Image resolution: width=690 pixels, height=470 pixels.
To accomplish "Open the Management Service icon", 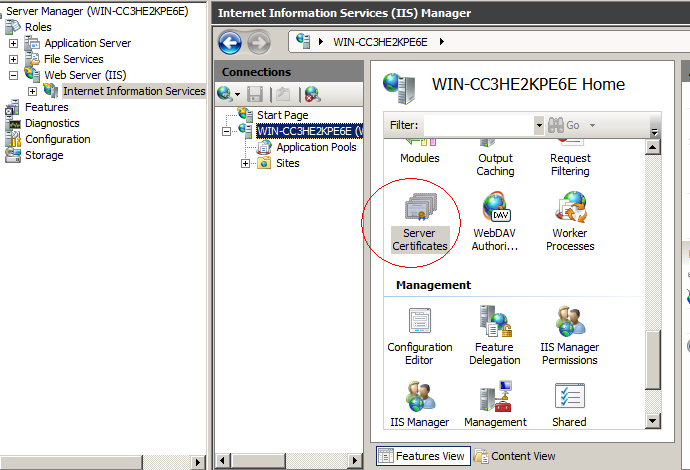I will [495, 404].
